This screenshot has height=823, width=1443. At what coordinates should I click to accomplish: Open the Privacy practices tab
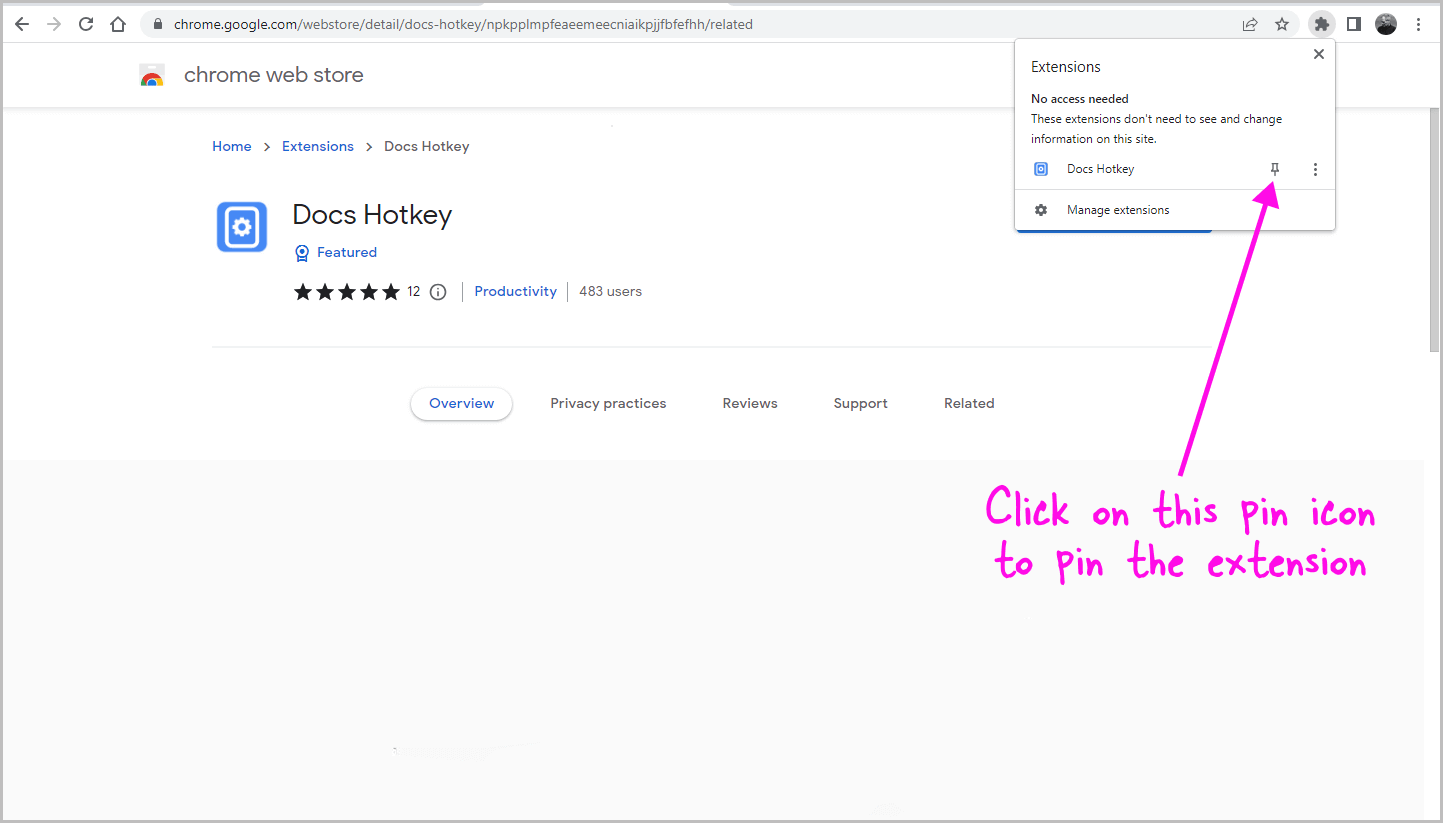click(x=608, y=403)
